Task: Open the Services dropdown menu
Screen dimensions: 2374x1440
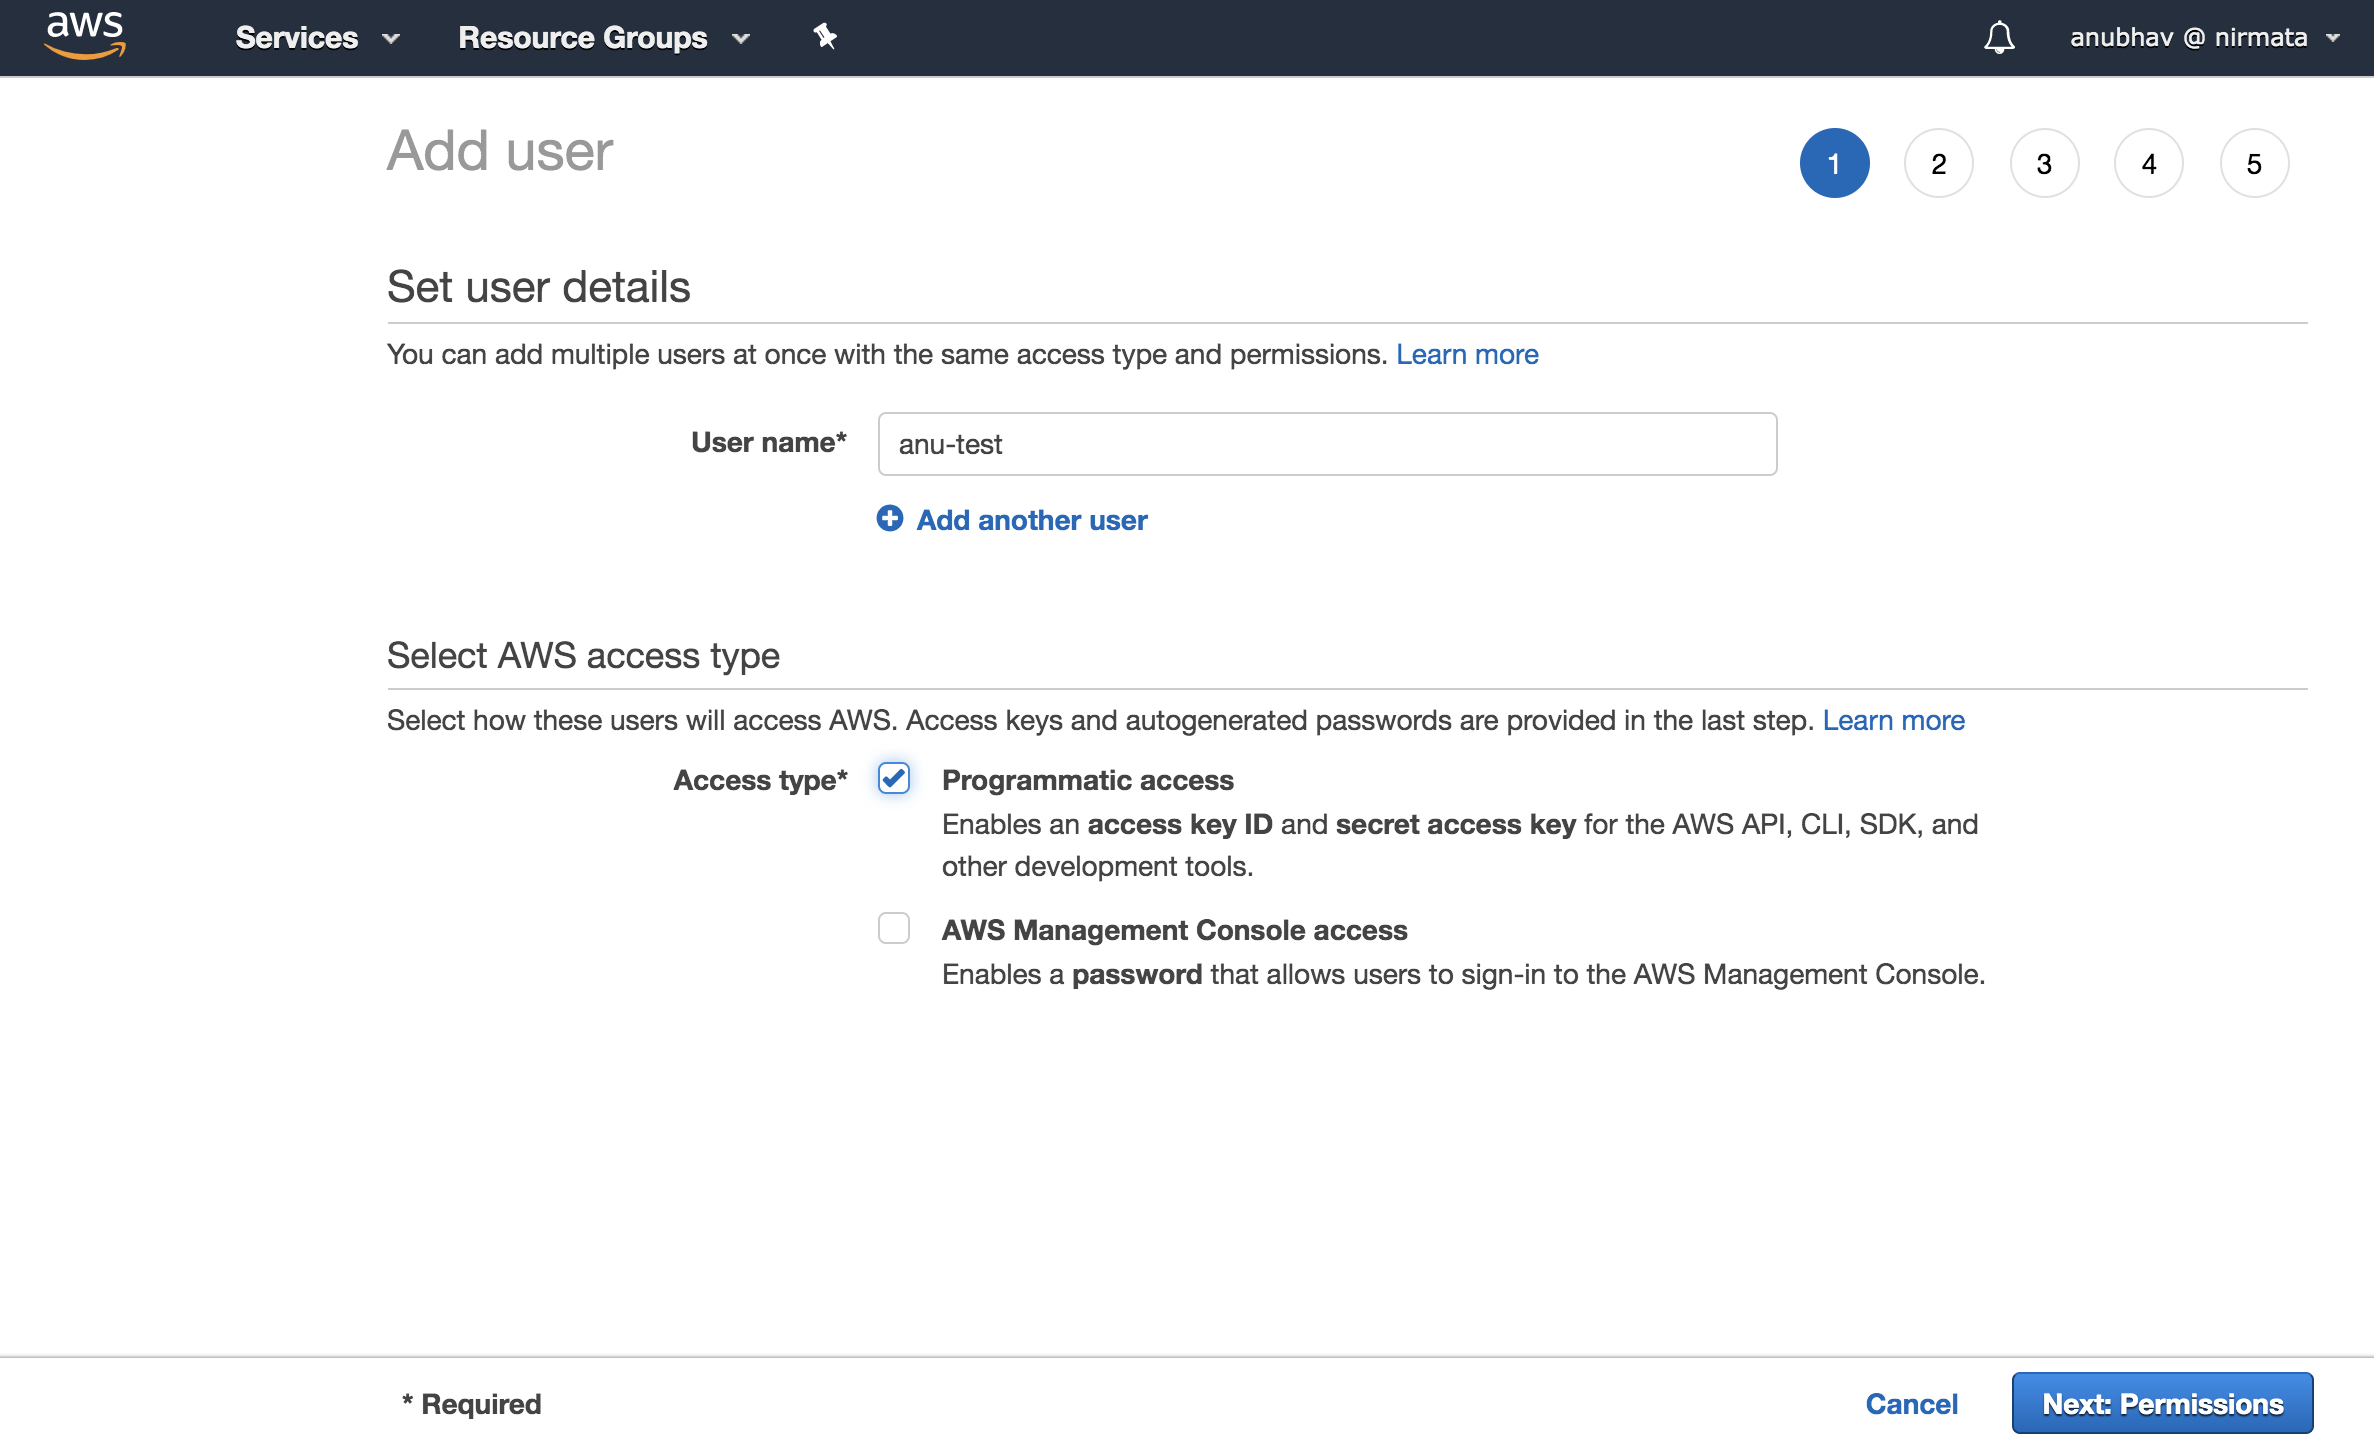Action: [x=317, y=37]
